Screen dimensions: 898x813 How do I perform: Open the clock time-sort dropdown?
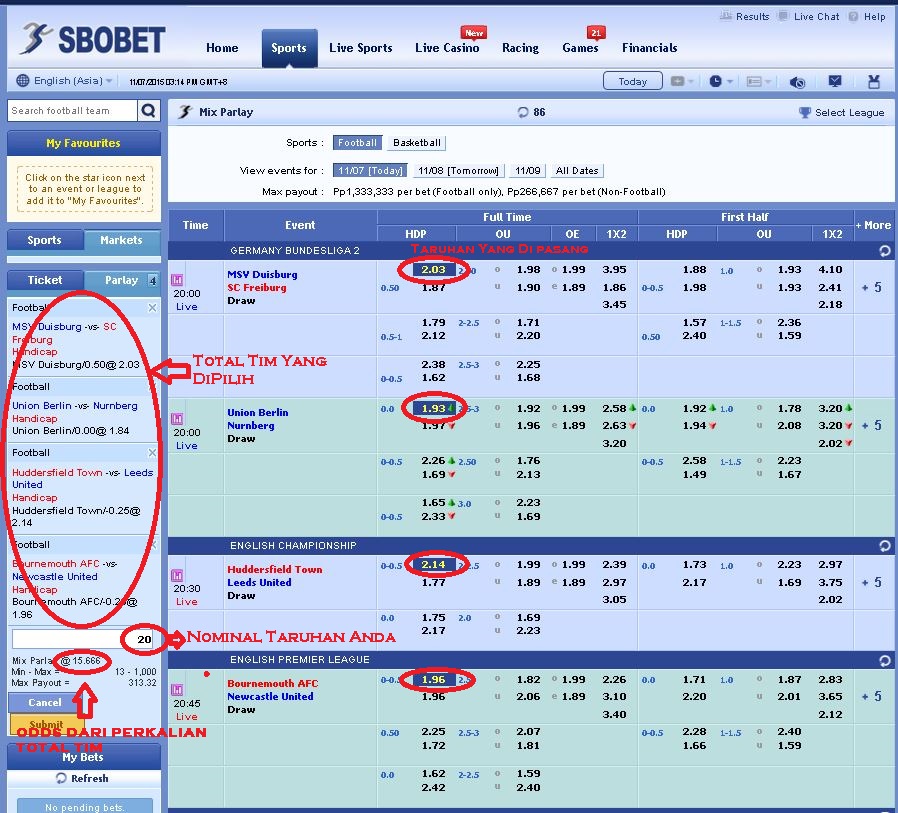click(721, 81)
